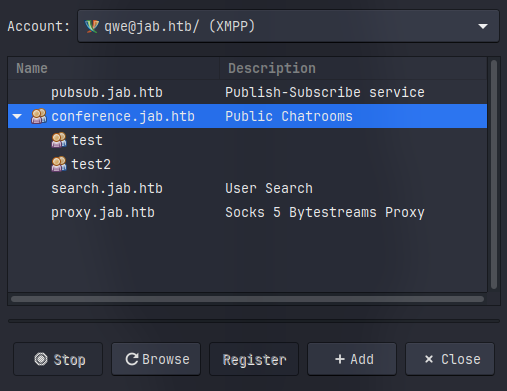Image resolution: width=507 pixels, height=391 pixels.
Task: Click the + Add button
Action: tap(352, 359)
